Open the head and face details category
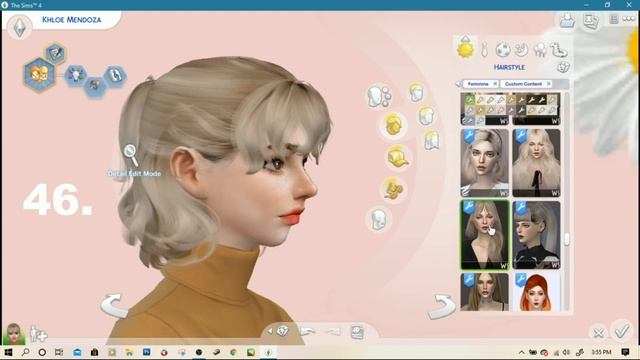This screenshot has height=360, width=640. [379, 97]
